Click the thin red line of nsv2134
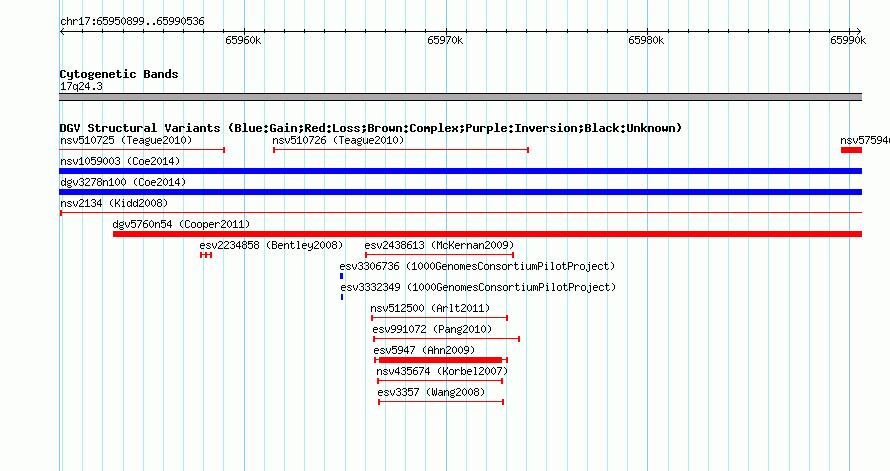890x471 pixels. (460, 213)
